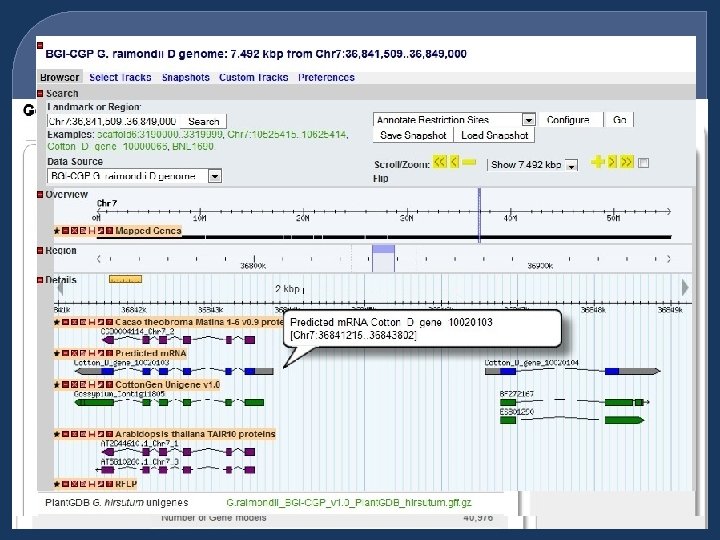Zoom in with the yellow plus icon
720x540 pixels.
597,162
